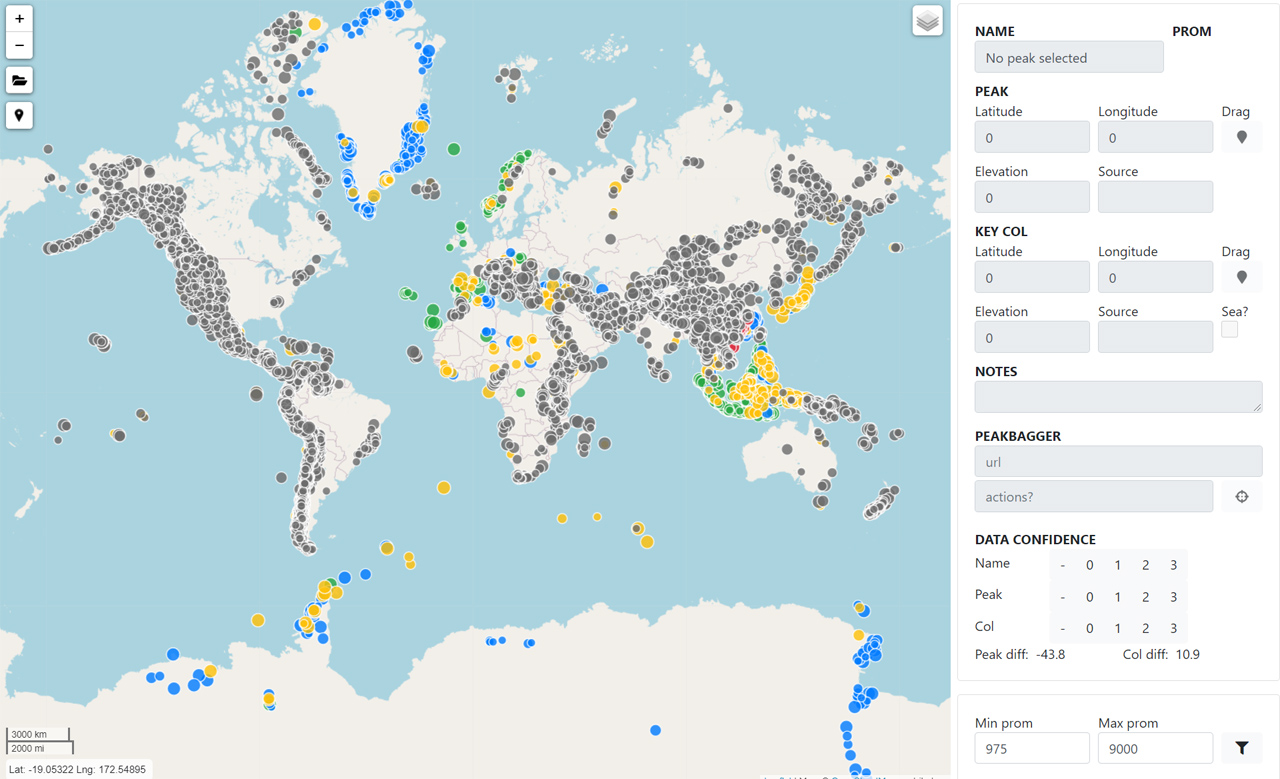Click the Notes text area
The image size is (1280, 779).
1117,396
